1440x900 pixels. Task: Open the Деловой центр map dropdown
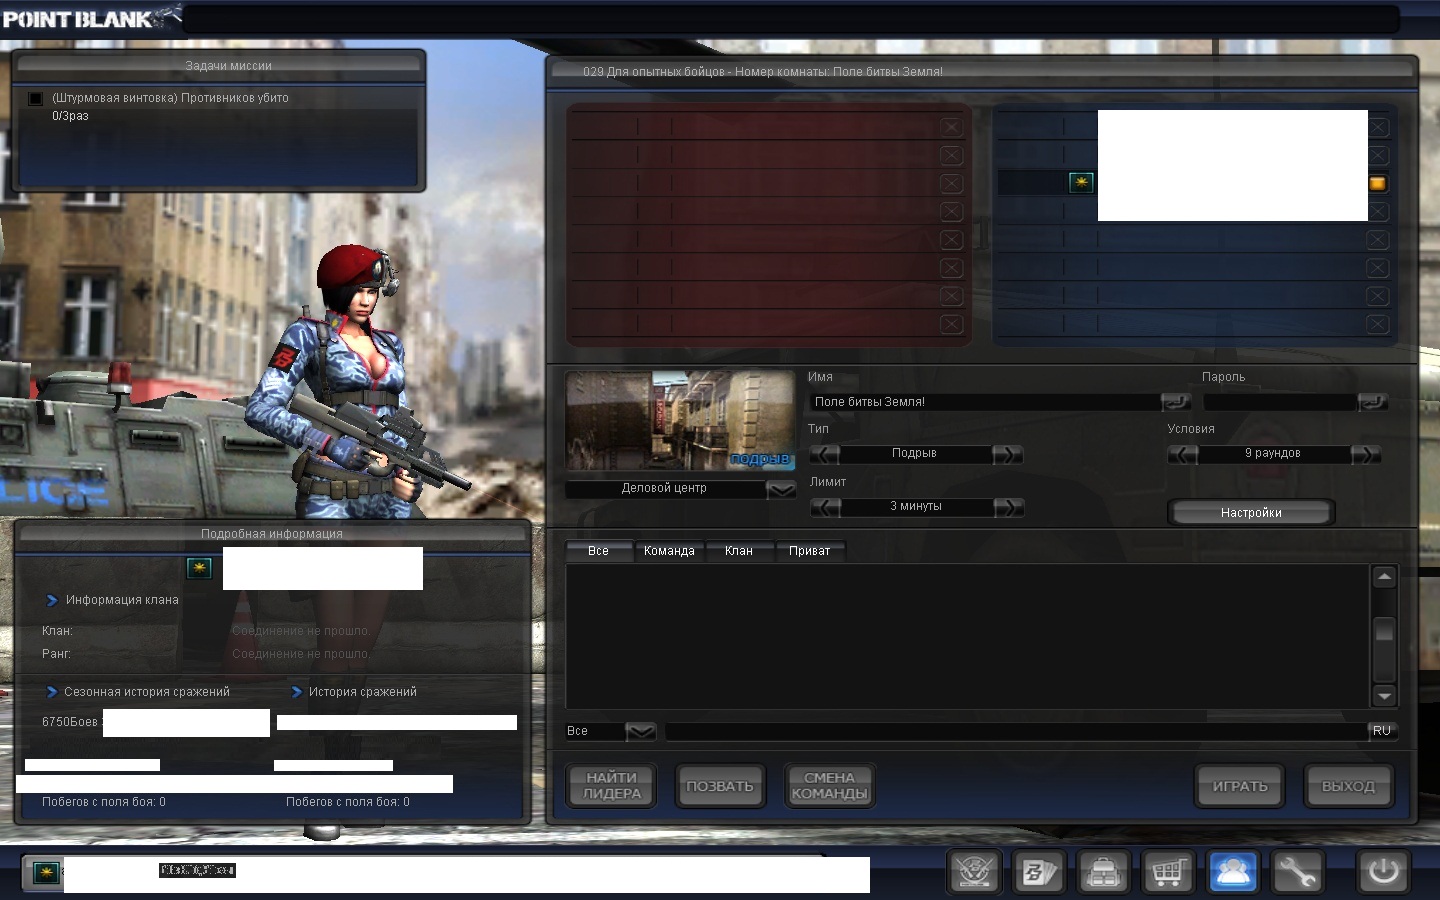click(780, 489)
